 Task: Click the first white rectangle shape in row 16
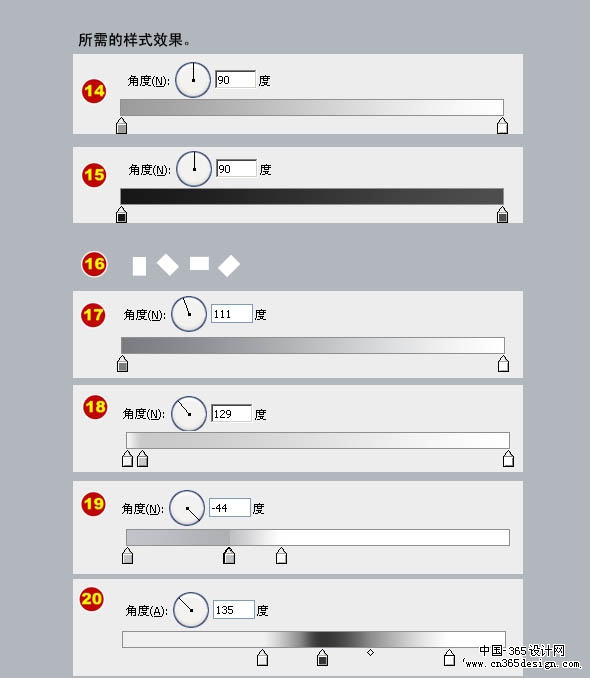pos(139,266)
